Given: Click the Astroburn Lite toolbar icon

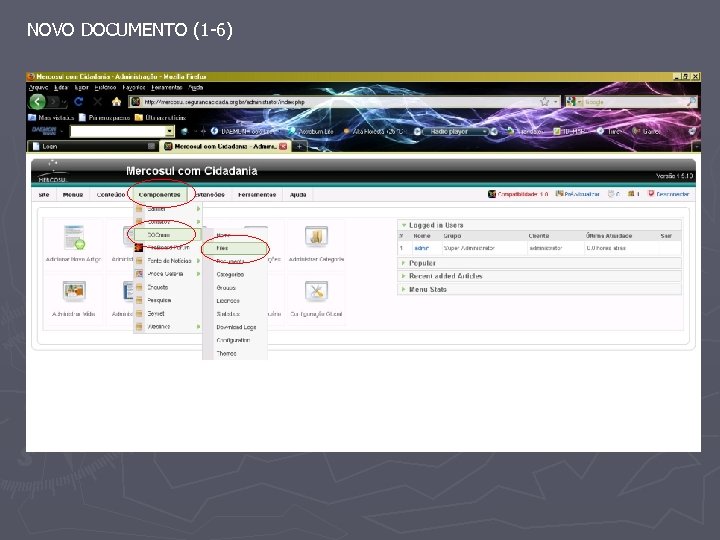Looking at the screenshot, I should coord(292,131).
